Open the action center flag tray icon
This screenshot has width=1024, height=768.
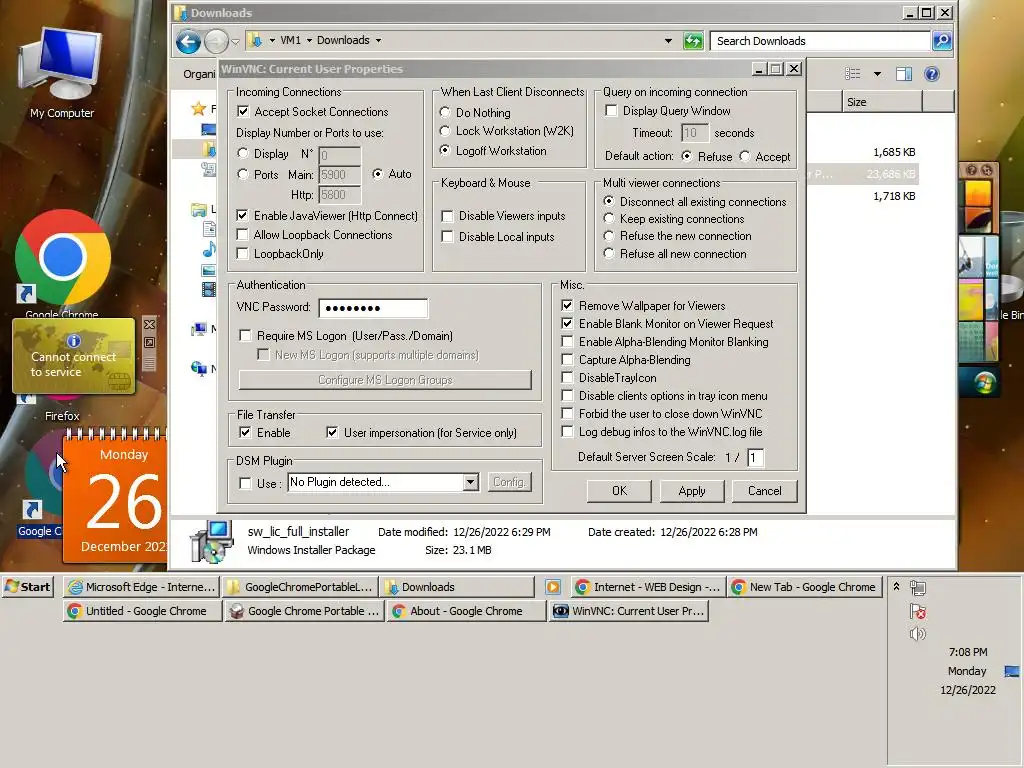pos(918,611)
